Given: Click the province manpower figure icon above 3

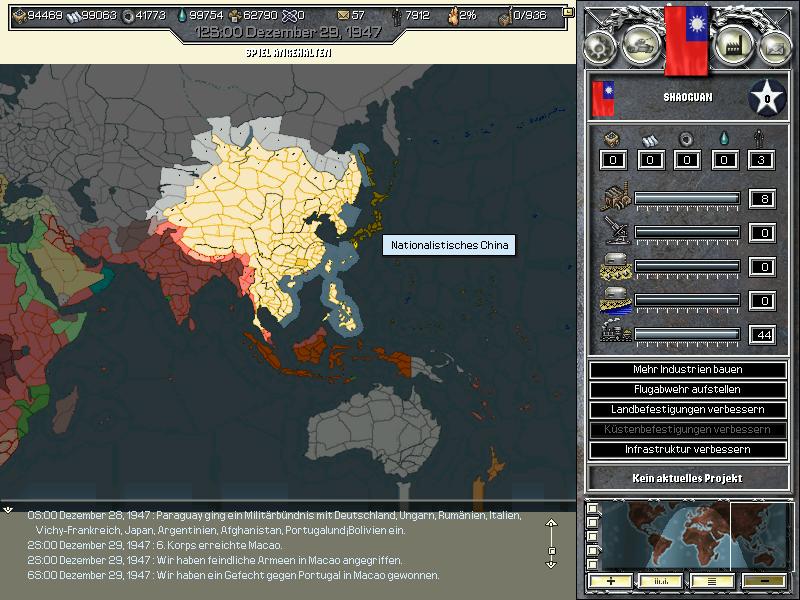Looking at the screenshot, I should coord(760,138).
